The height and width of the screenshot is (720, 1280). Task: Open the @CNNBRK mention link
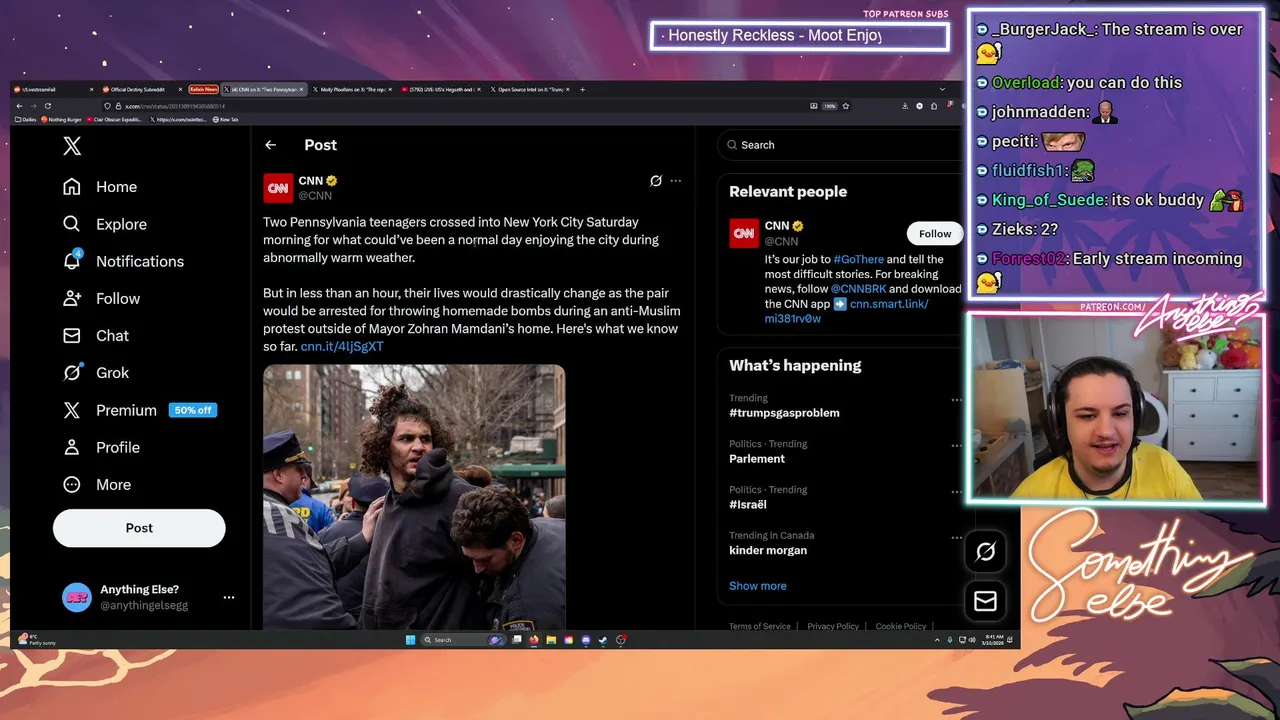click(x=858, y=289)
